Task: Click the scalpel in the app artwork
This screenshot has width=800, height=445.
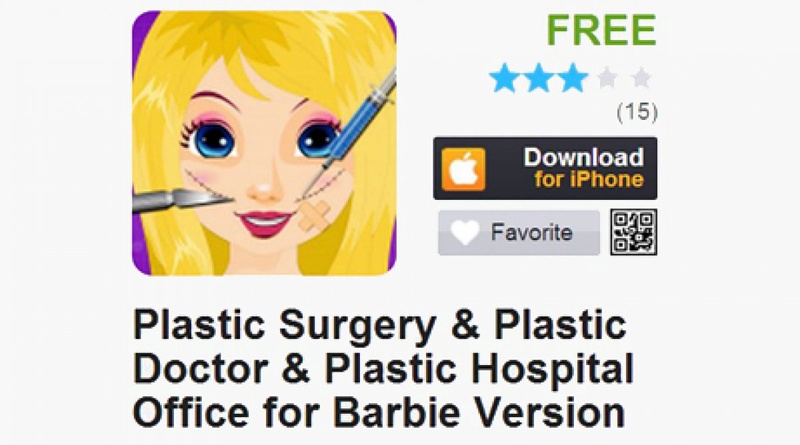Action: pyautogui.click(x=181, y=200)
